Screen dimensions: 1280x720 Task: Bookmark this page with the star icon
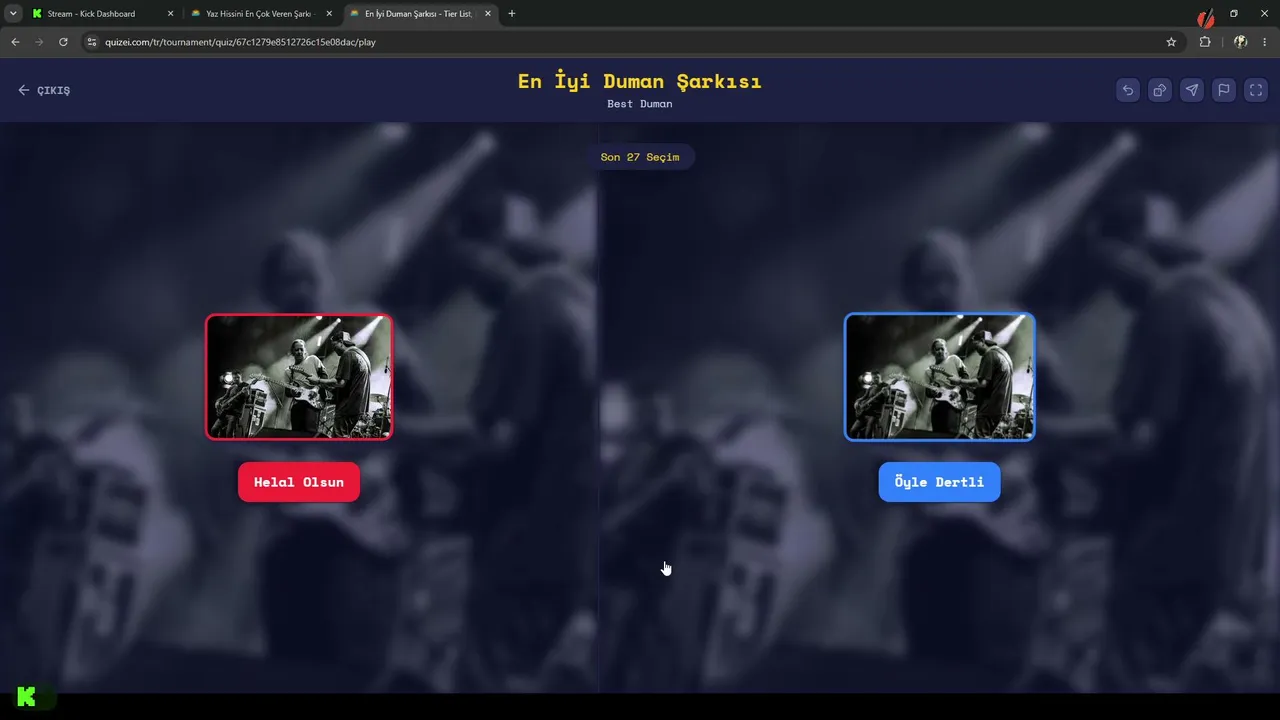click(1171, 42)
